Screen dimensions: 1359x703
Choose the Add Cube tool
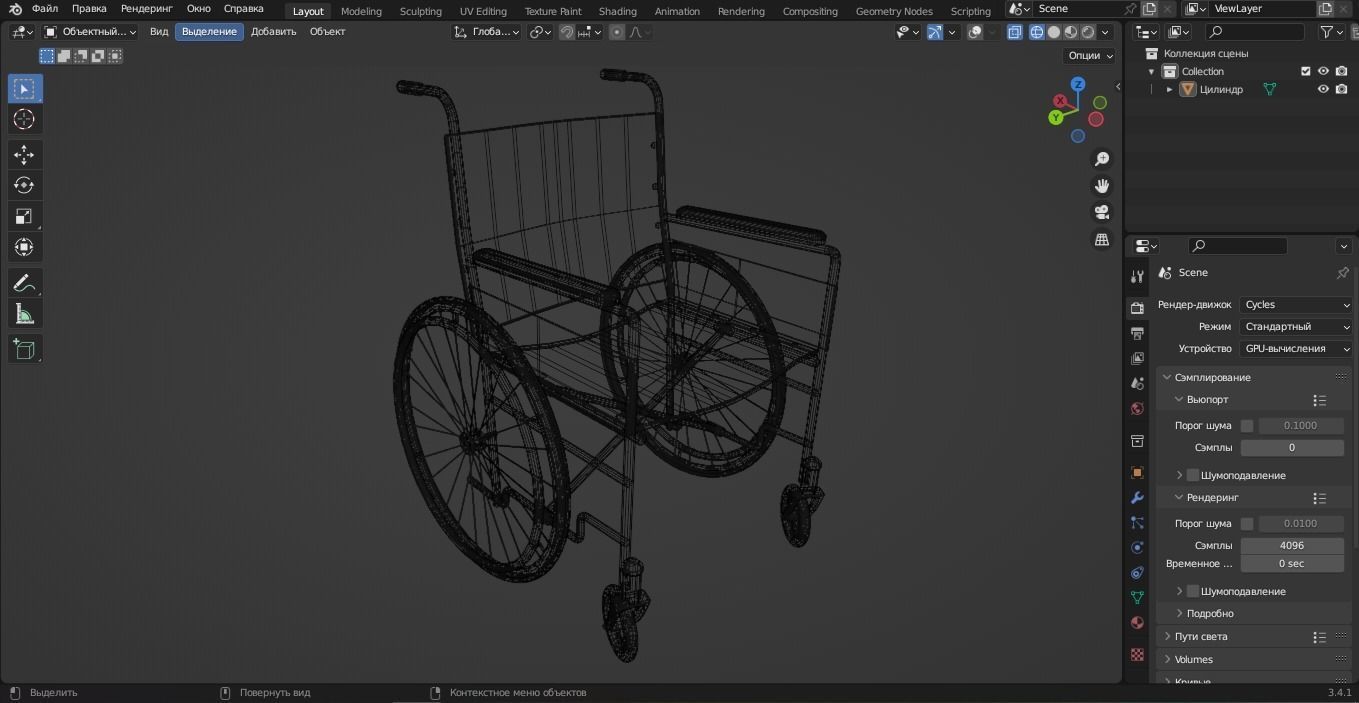click(x=25, y=349)
